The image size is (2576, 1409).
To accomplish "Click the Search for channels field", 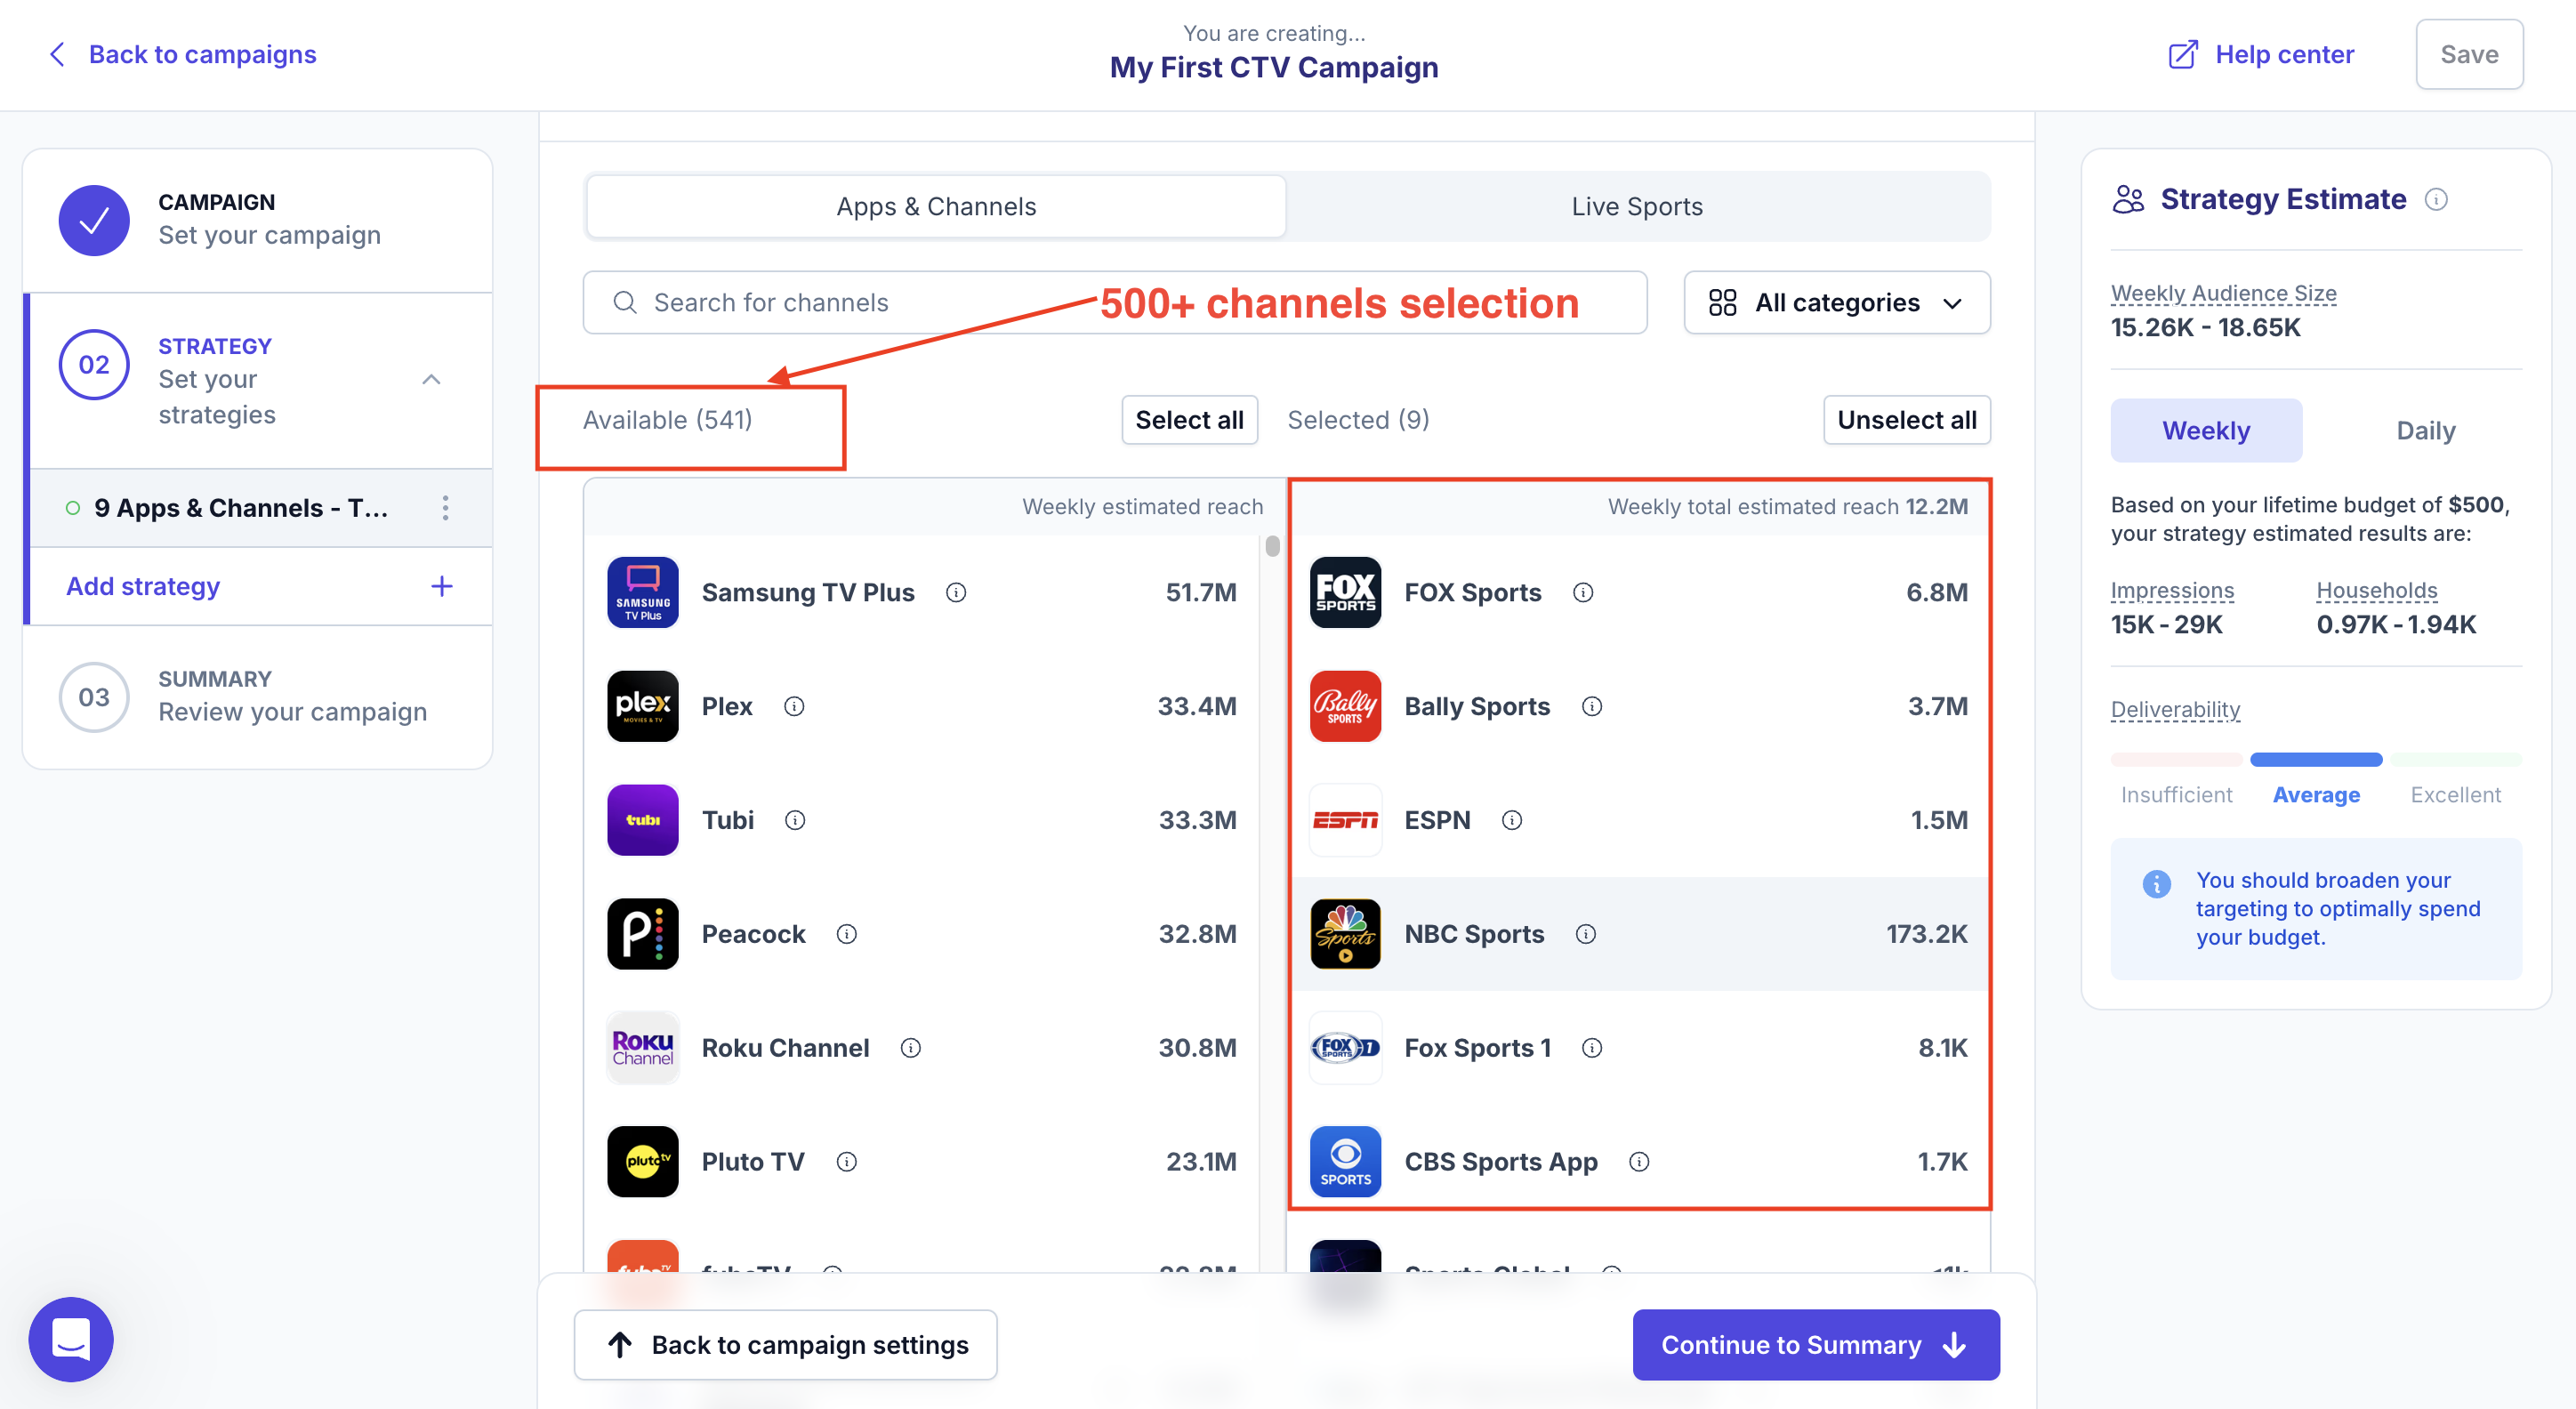I will pos(1114,303).
